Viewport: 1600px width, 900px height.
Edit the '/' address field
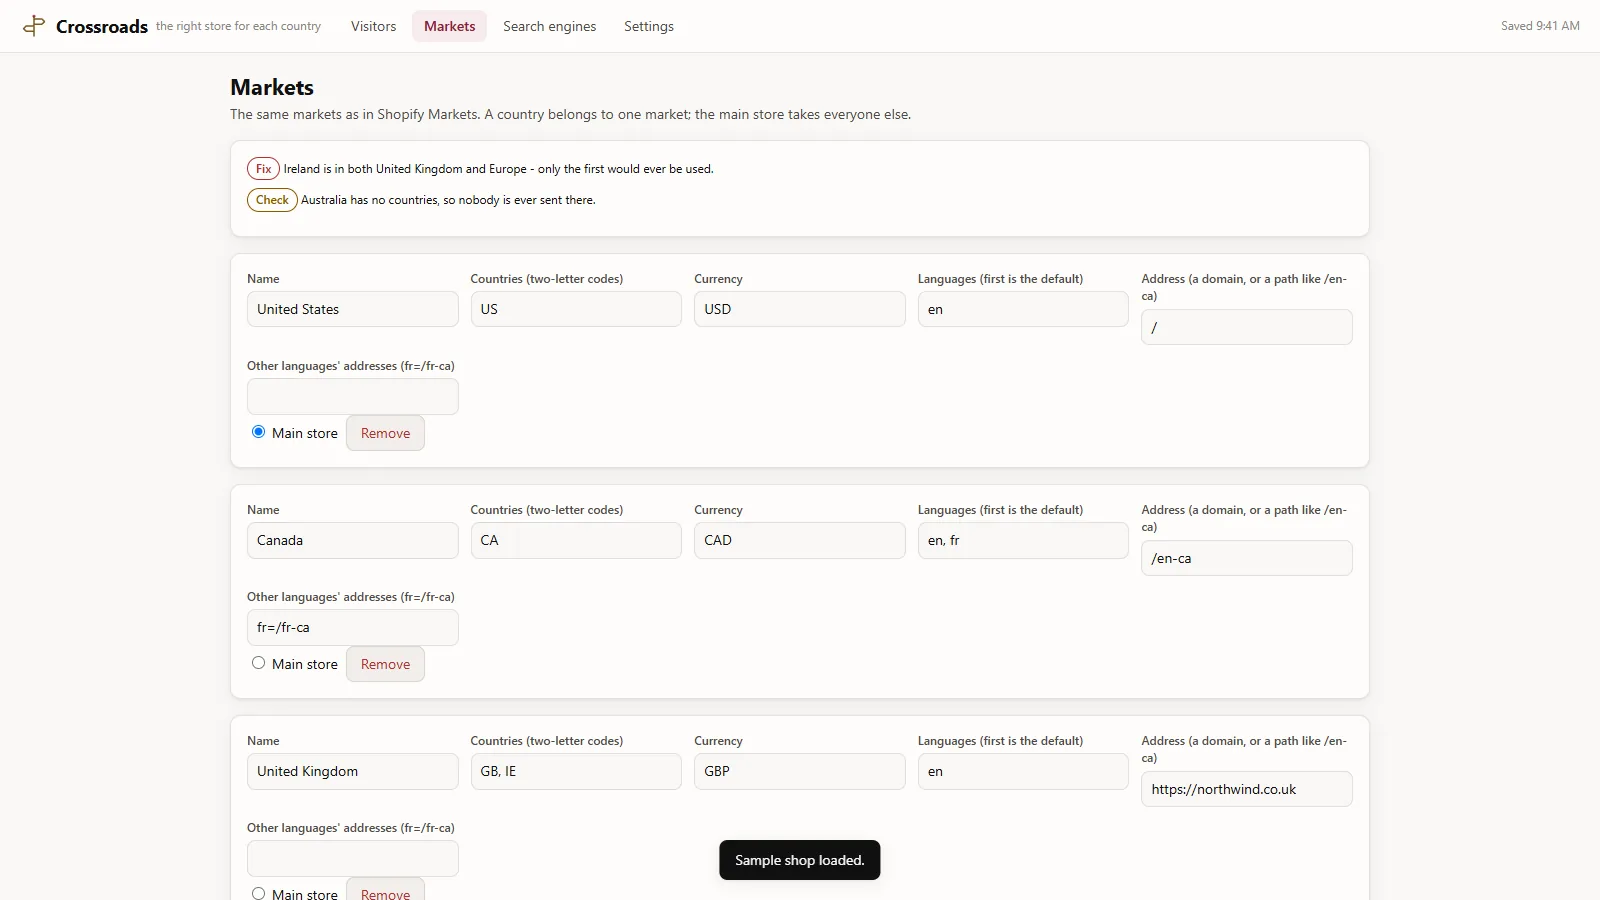click(1247, 327)
